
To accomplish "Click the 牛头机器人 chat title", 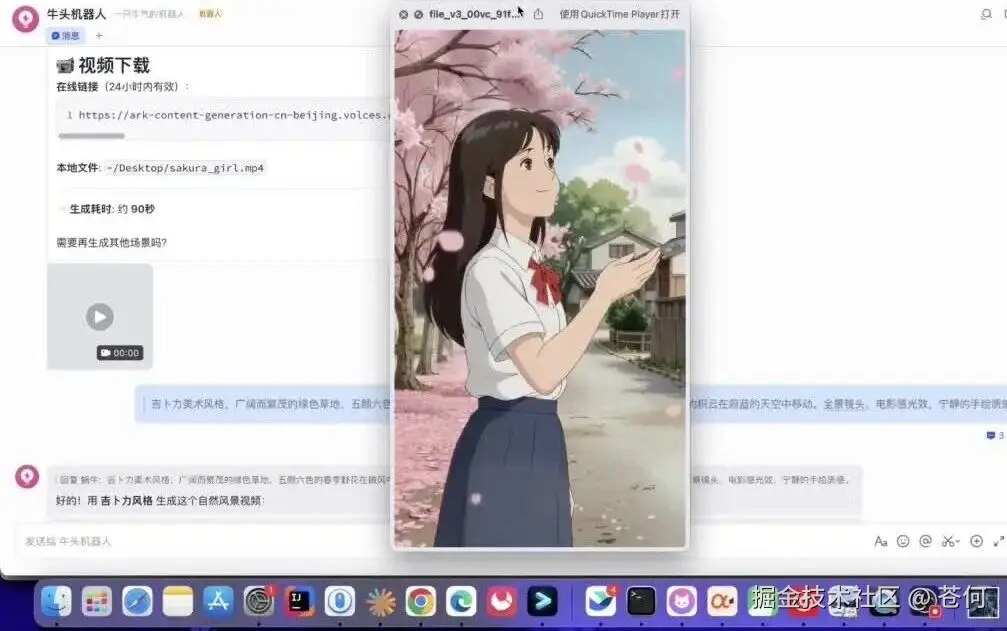I will 76,14.
